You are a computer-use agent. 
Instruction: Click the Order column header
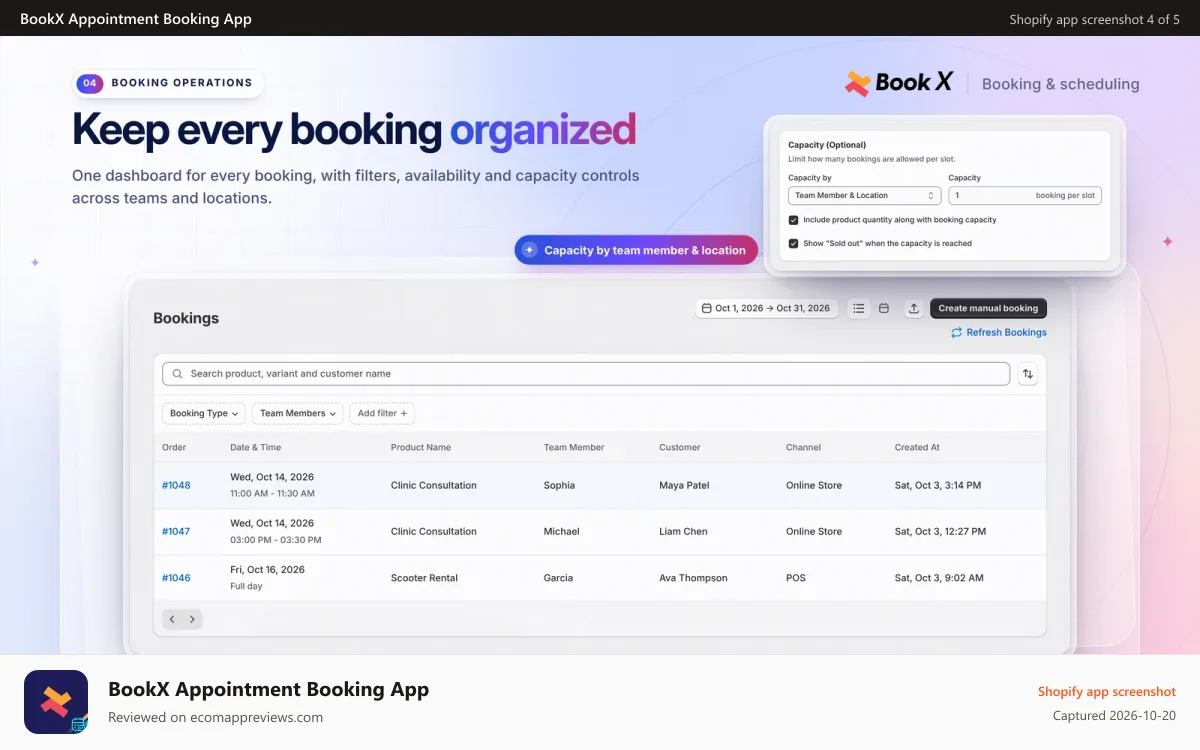pos(174,447)
